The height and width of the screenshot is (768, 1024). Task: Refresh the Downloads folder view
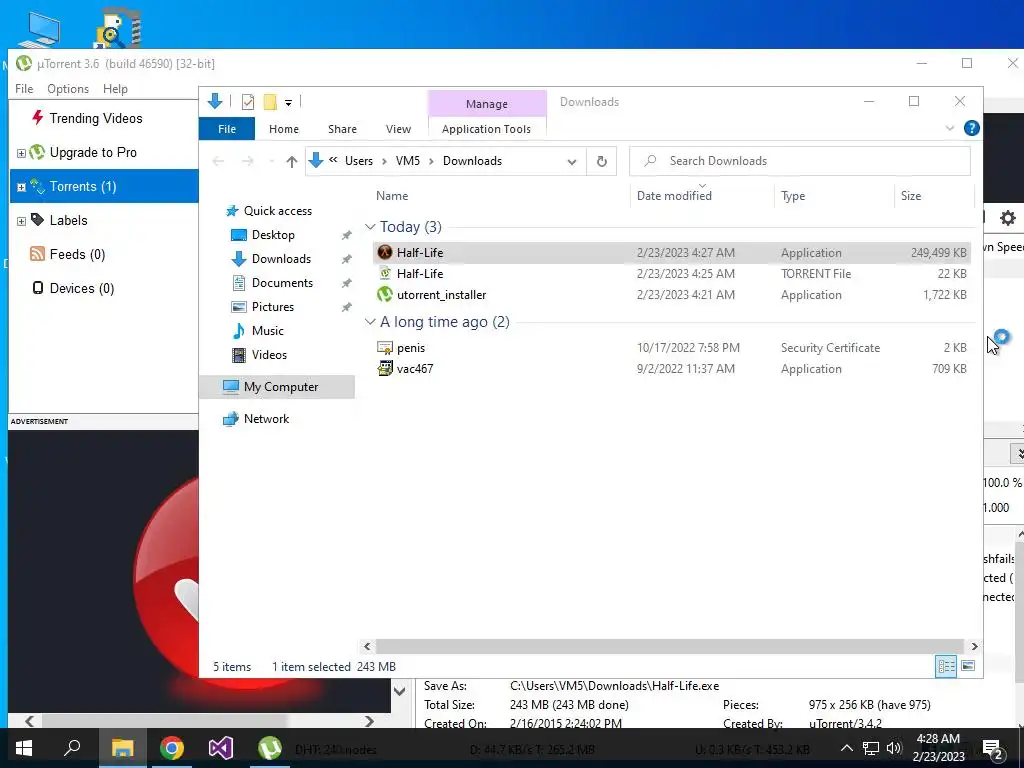(x=601, y=161)
